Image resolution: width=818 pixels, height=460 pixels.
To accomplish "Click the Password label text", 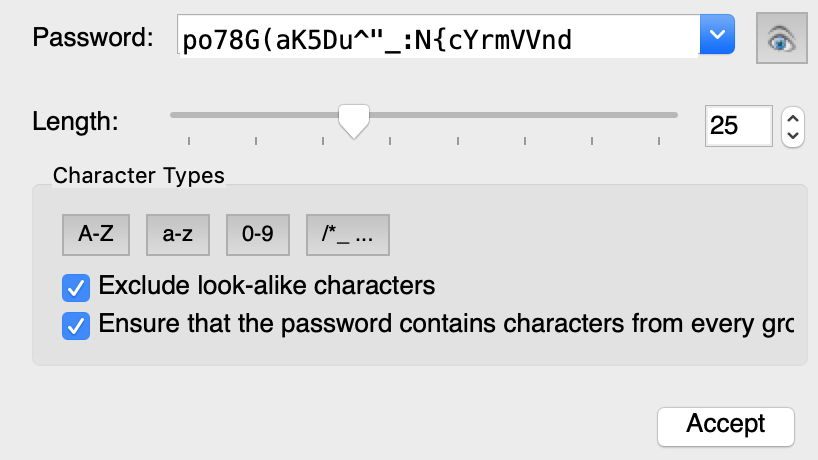I will click(92, 38).
